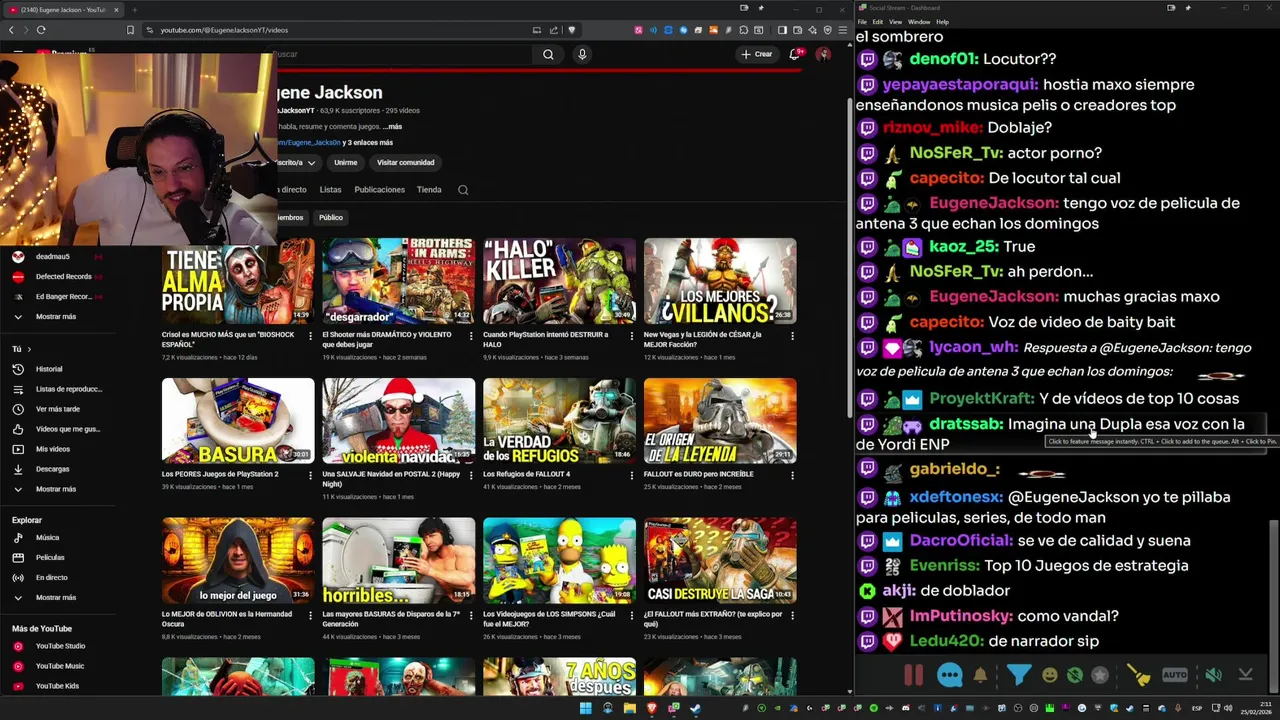Open the Window menu in Social Stream
Image resolution: width=1280 pixels, height=720 pixels.
pyautogui.click(x=918, y=21)
